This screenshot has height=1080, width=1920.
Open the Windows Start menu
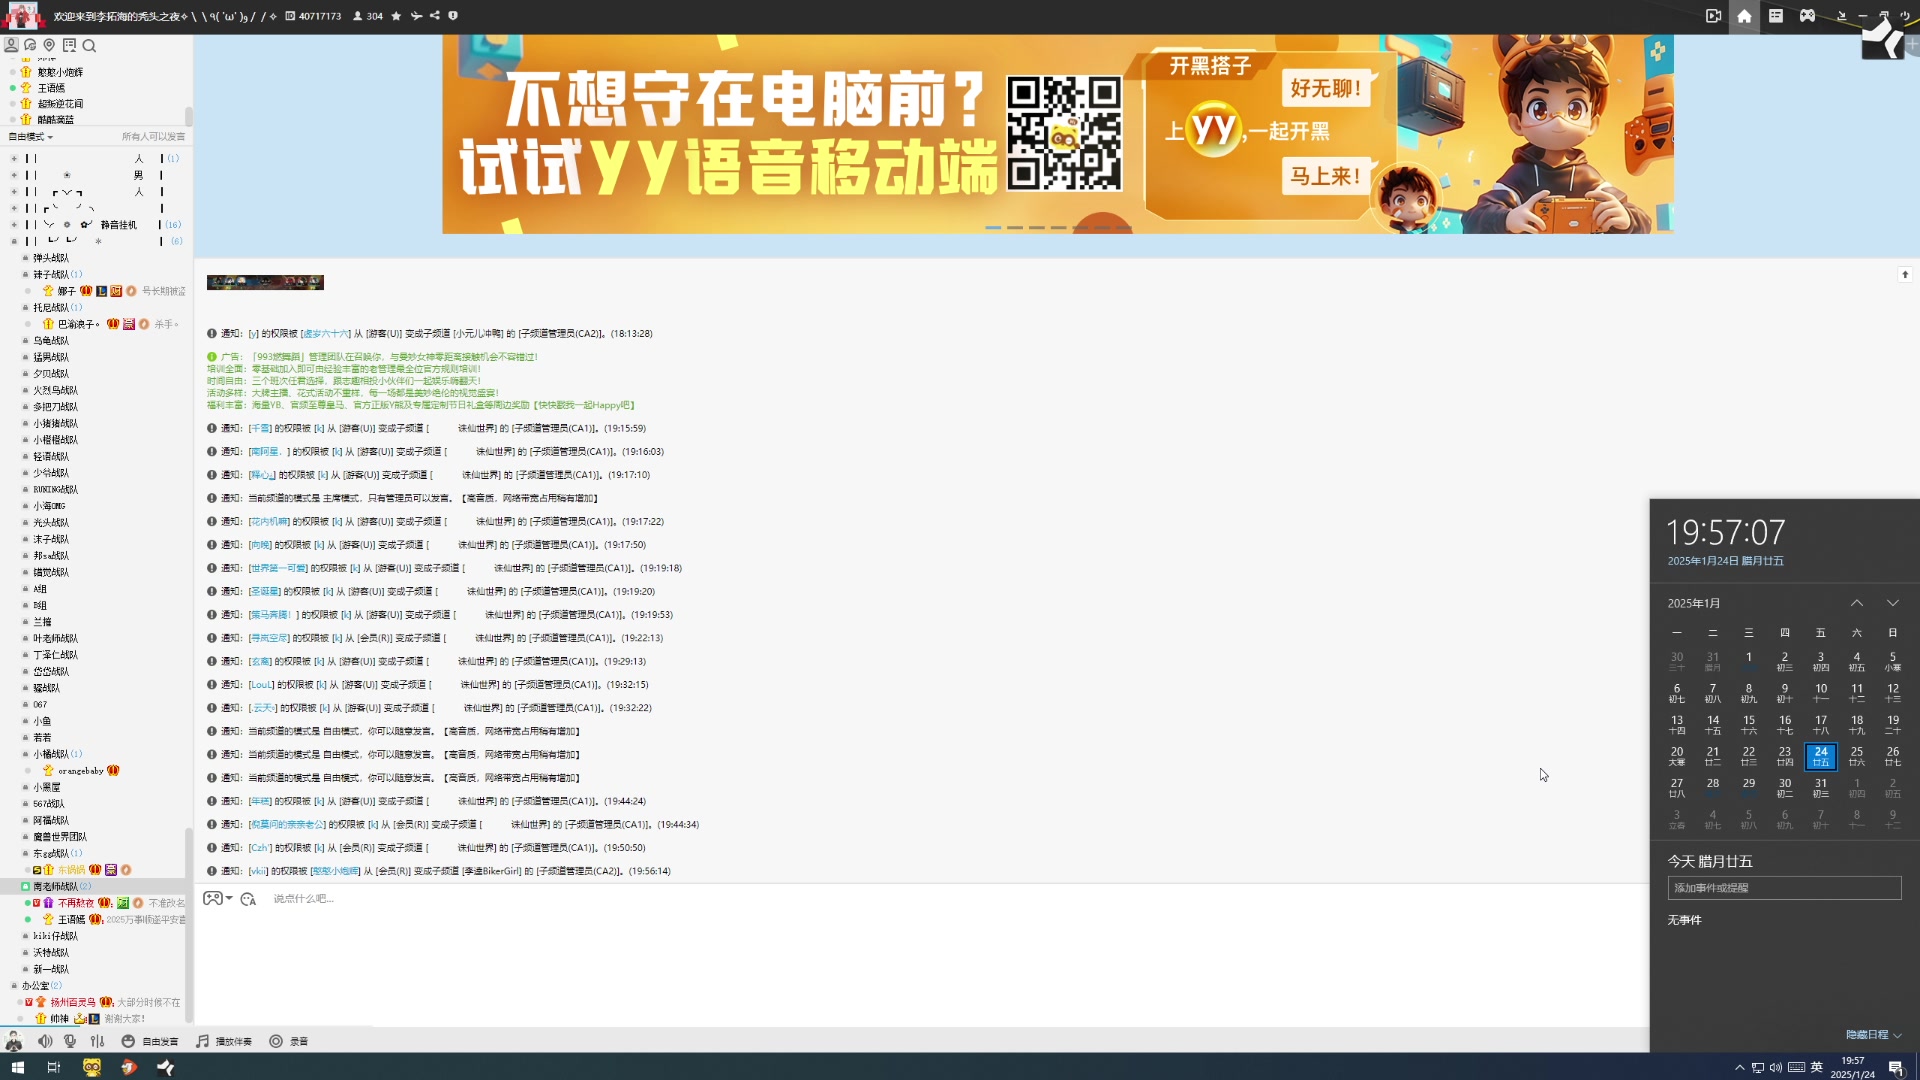18,1067
